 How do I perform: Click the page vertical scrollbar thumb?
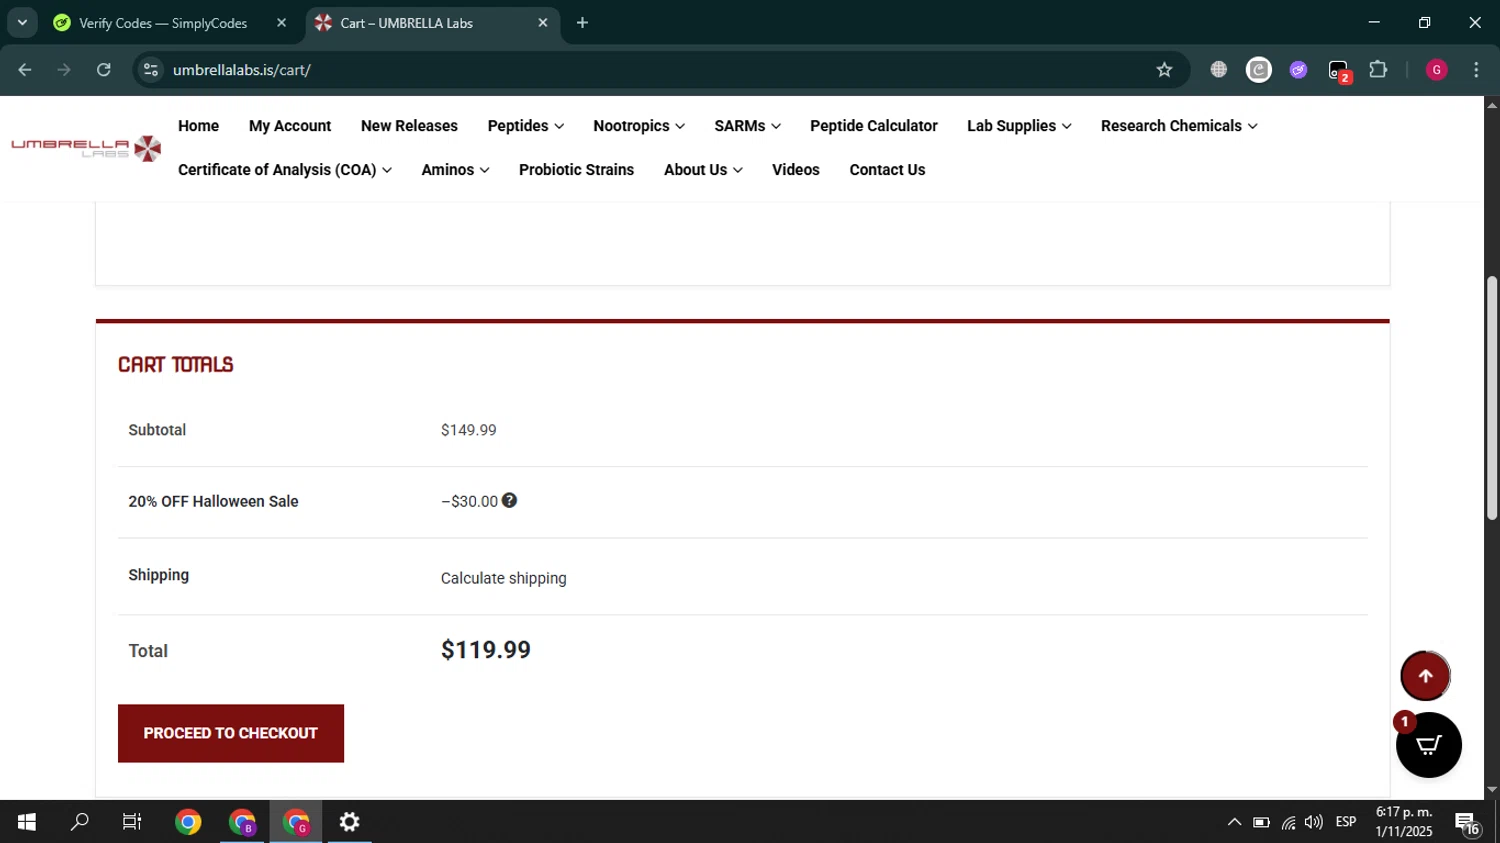pos(1492,398)
